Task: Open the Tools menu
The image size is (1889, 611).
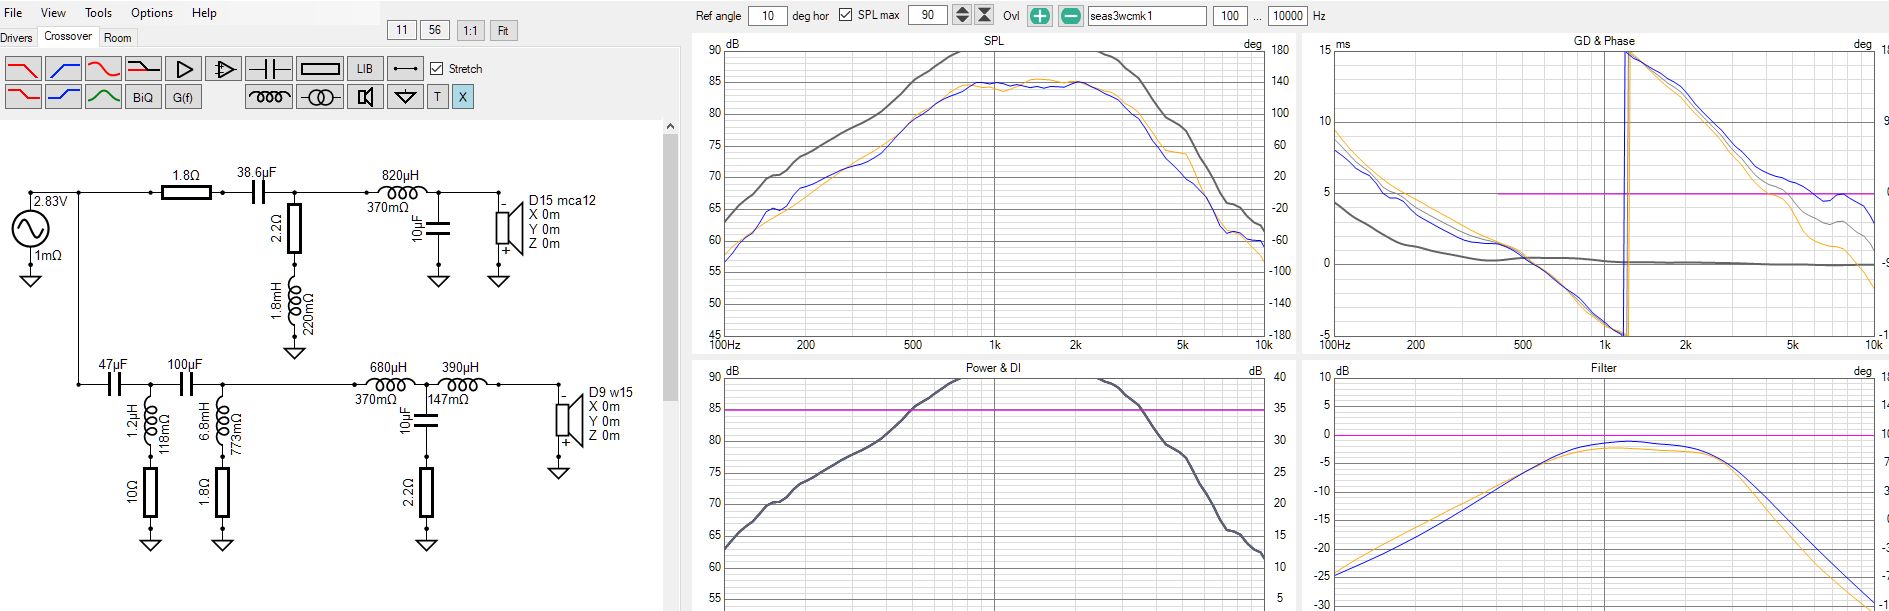Action: coord(98,13)
